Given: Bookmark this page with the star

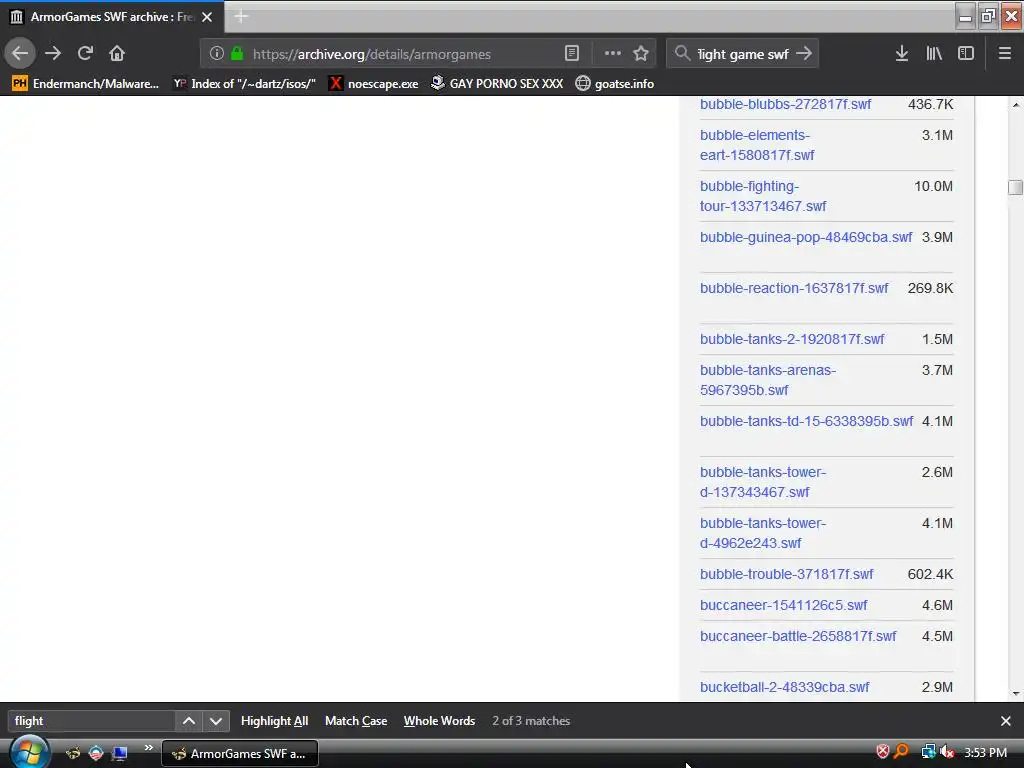Looking at the screenshot, I should click(x=641, y=54).
